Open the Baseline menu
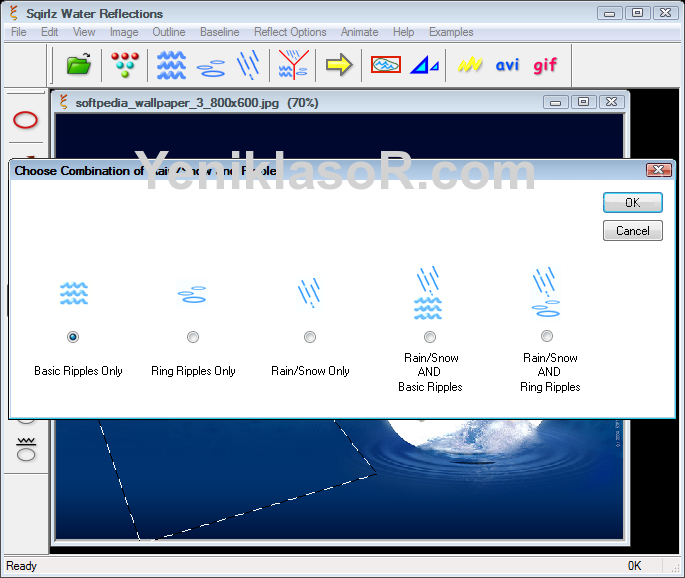 (219, 32)
